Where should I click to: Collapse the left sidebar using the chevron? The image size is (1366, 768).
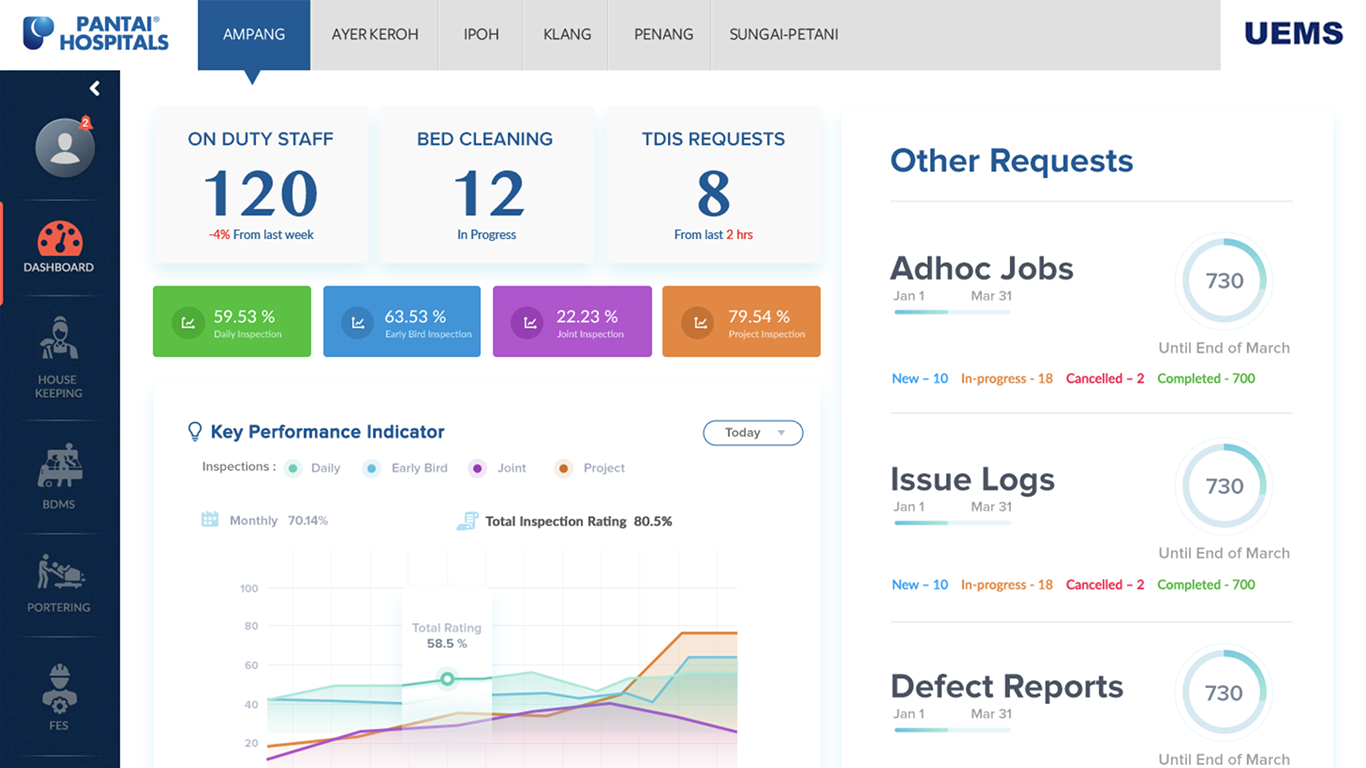coord(95,88)
